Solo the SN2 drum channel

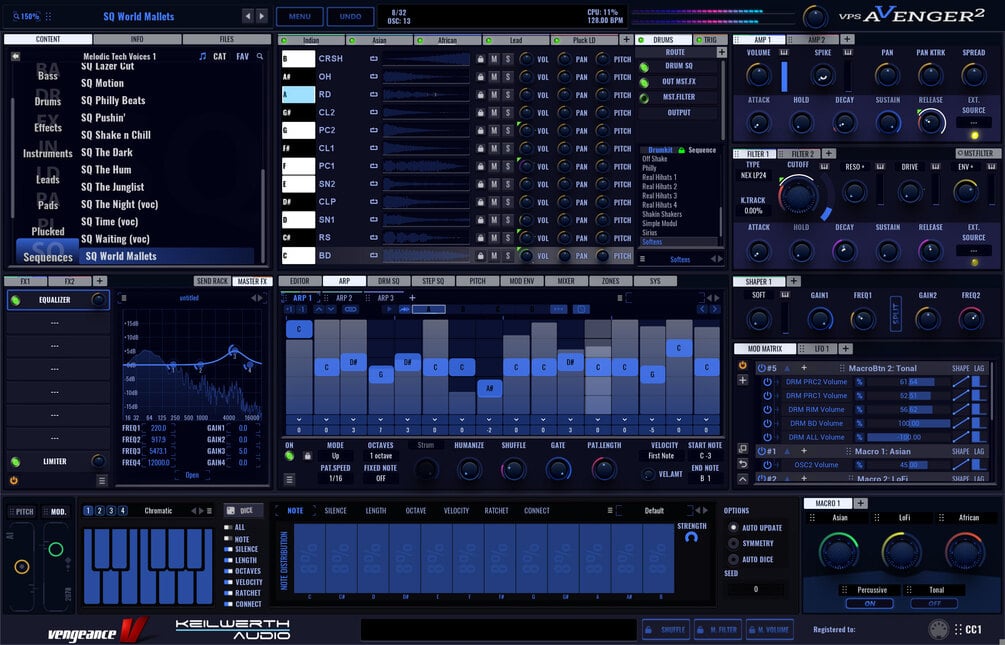pyautogui.click(x=508, y=184)
